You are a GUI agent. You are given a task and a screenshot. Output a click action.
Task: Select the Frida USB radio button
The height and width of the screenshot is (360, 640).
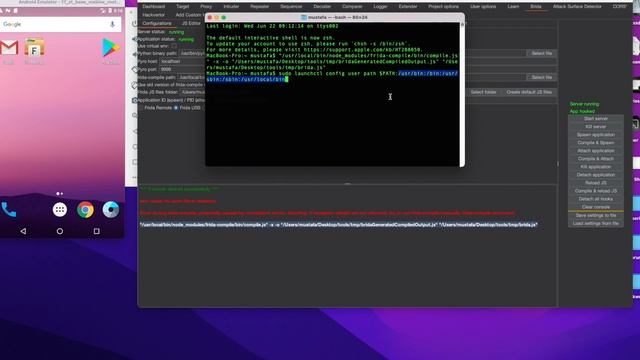coord(176,108)
